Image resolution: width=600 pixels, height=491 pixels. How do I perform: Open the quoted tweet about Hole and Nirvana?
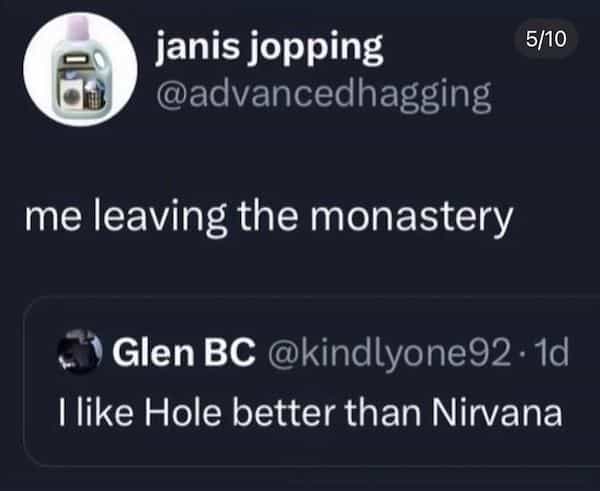[300, 410]
